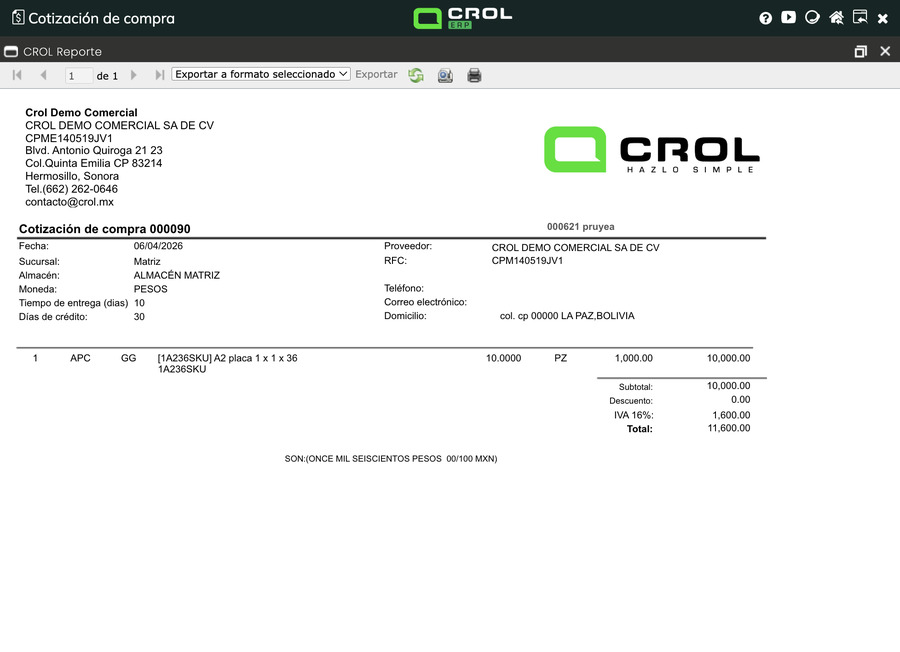The width and height of the screenshot is (900, 652).
Task: Go to previous report page
Action: point(43,75)
